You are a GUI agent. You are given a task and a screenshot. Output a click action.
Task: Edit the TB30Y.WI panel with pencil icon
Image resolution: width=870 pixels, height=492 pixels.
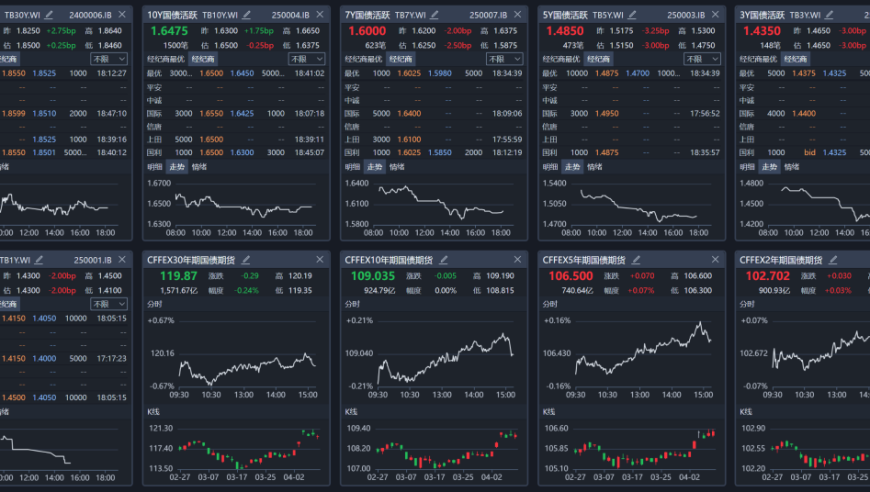point(49,14)
